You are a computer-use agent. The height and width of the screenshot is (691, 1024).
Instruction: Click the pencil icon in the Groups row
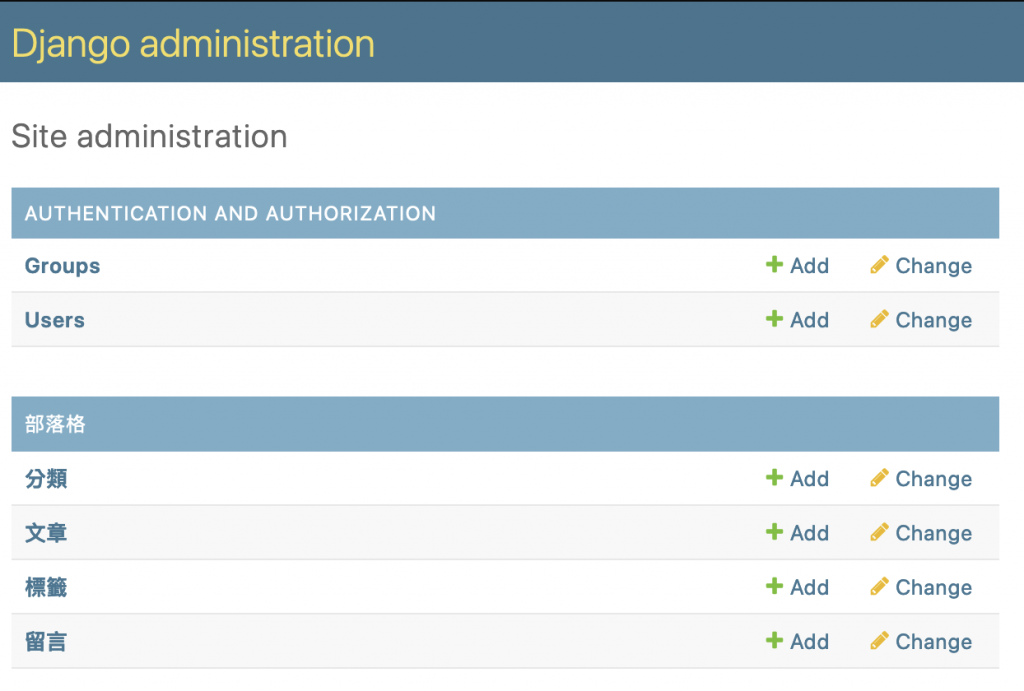[879, 265]
